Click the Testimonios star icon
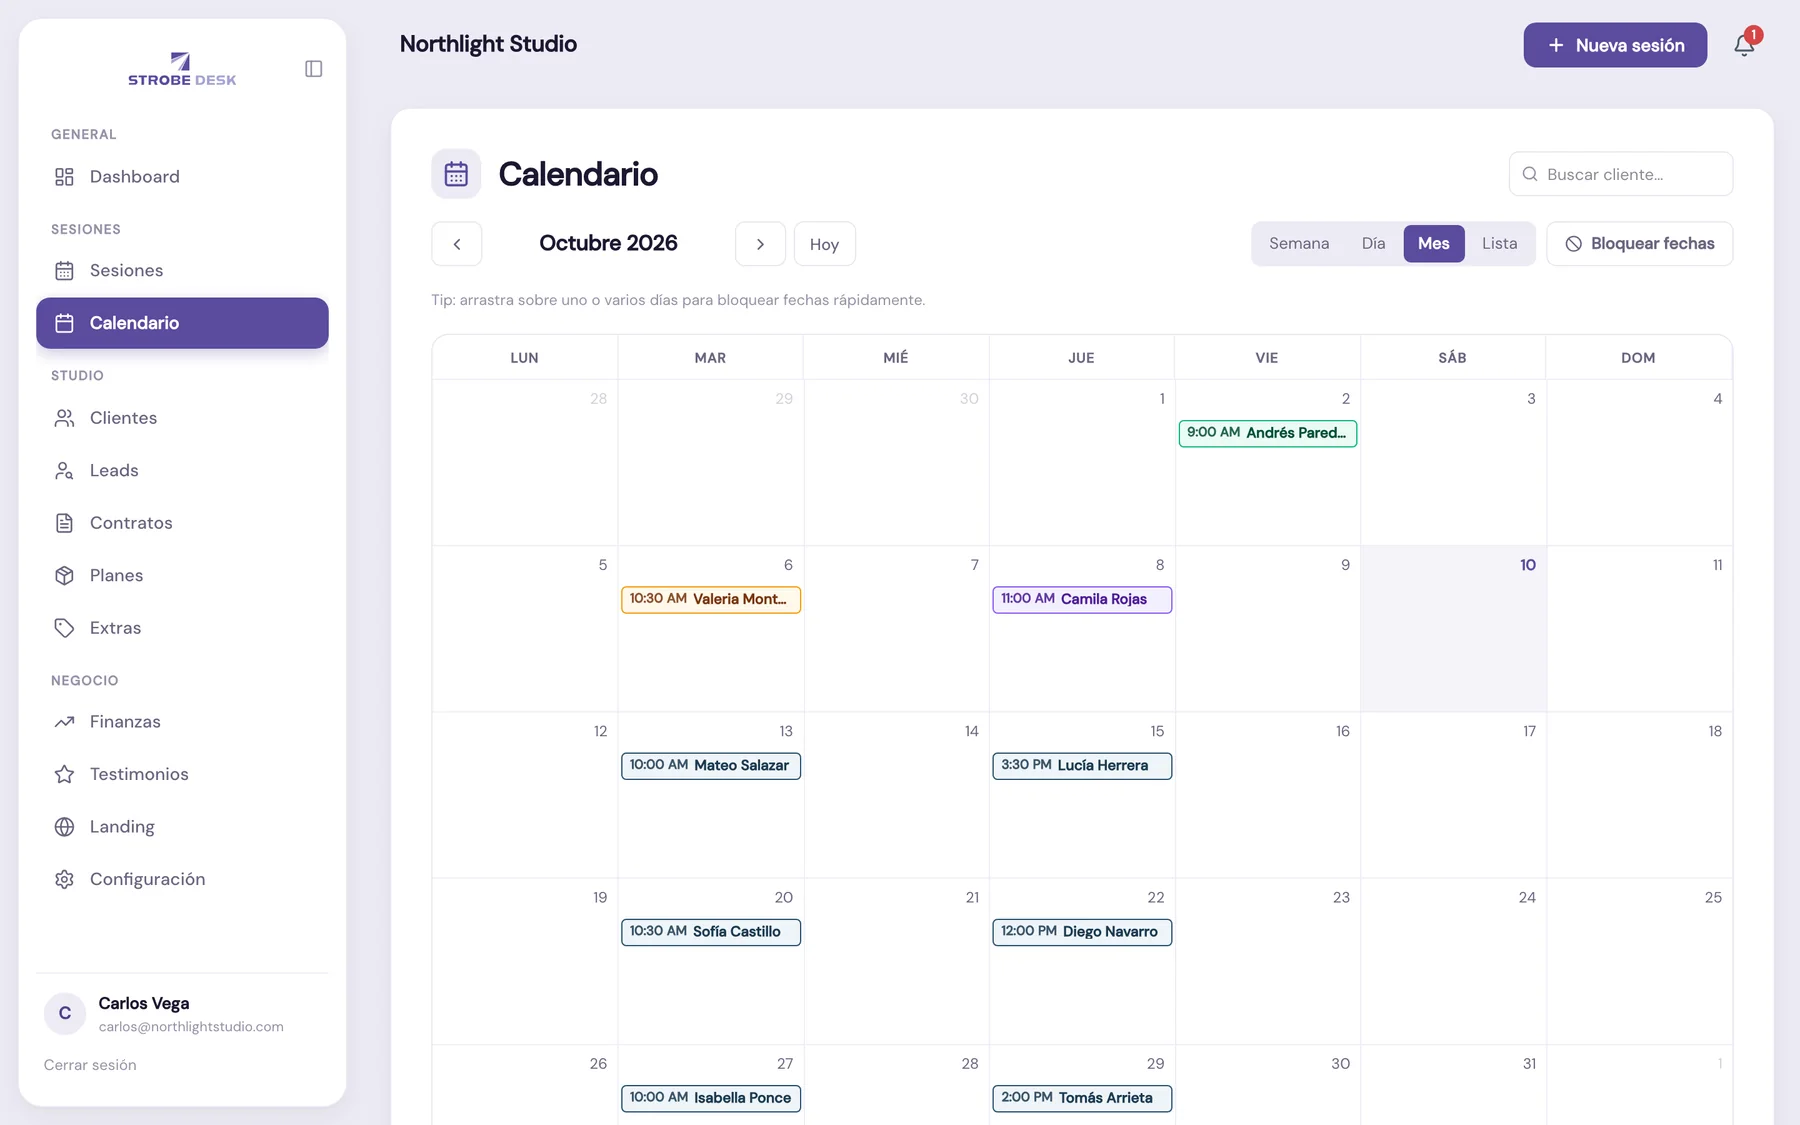1800x1125 pixels. [x=64, y=774]
